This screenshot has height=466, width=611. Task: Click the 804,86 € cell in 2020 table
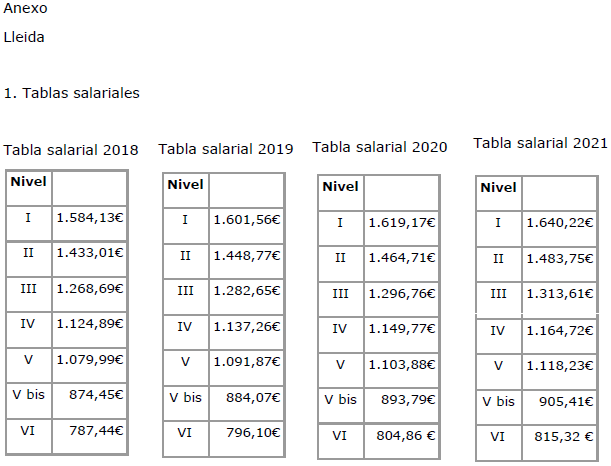click(409, 436)
